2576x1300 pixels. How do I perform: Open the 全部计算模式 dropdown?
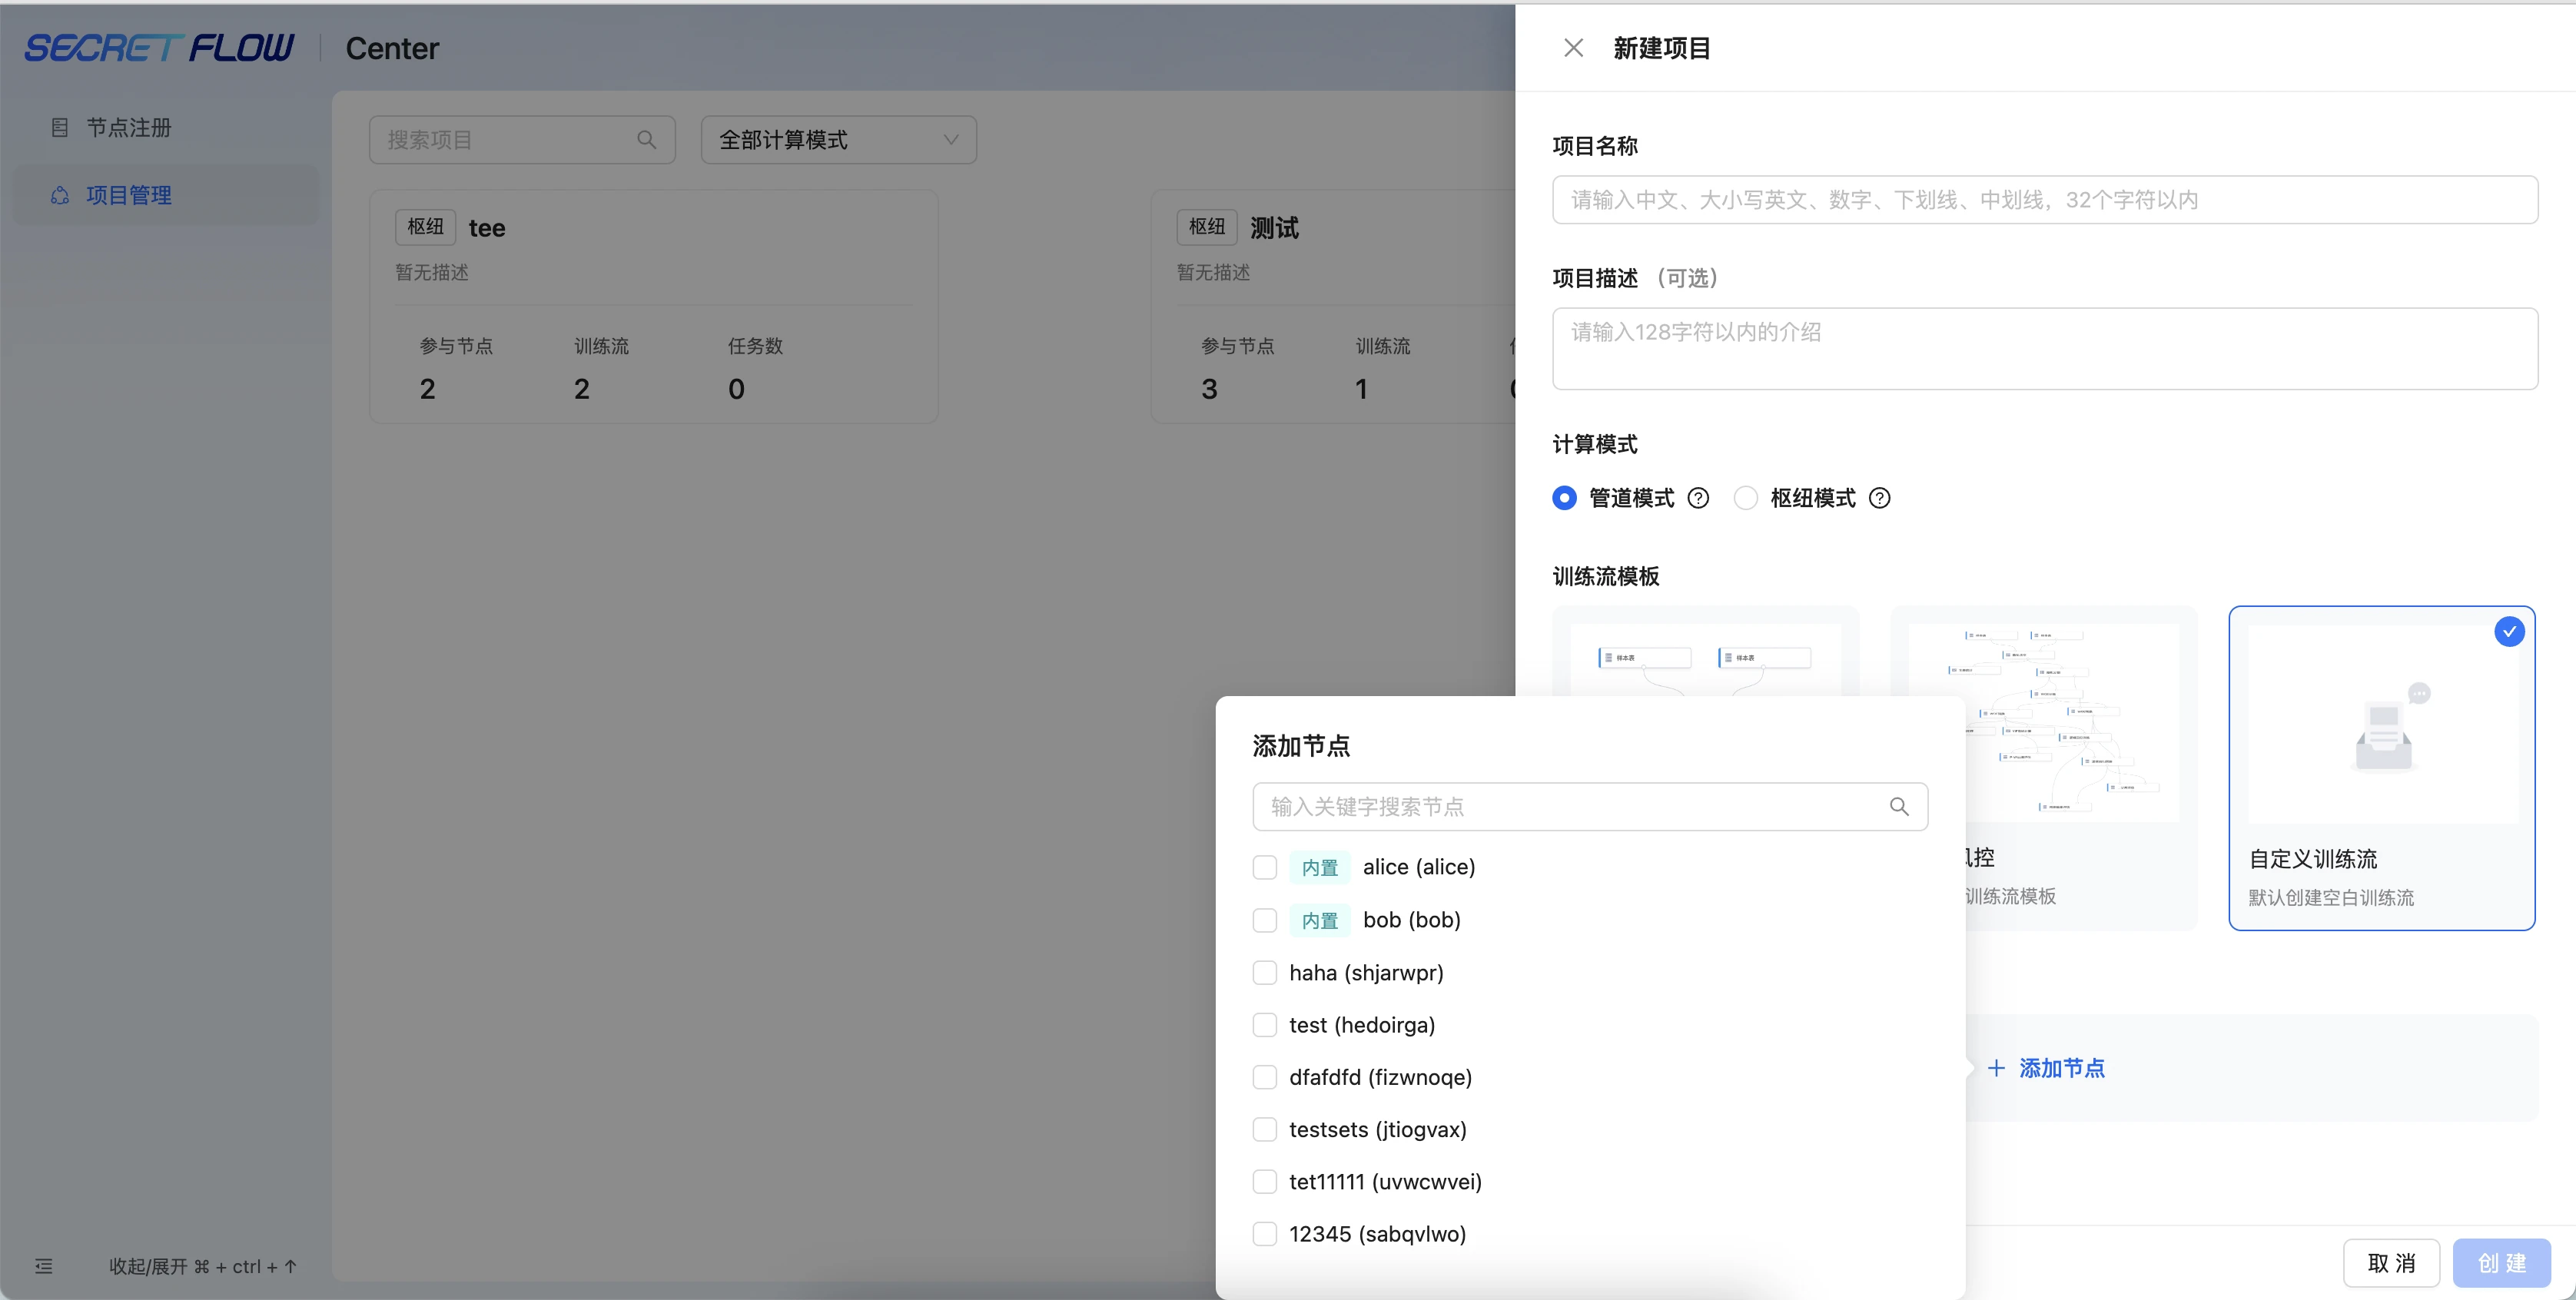839,140
